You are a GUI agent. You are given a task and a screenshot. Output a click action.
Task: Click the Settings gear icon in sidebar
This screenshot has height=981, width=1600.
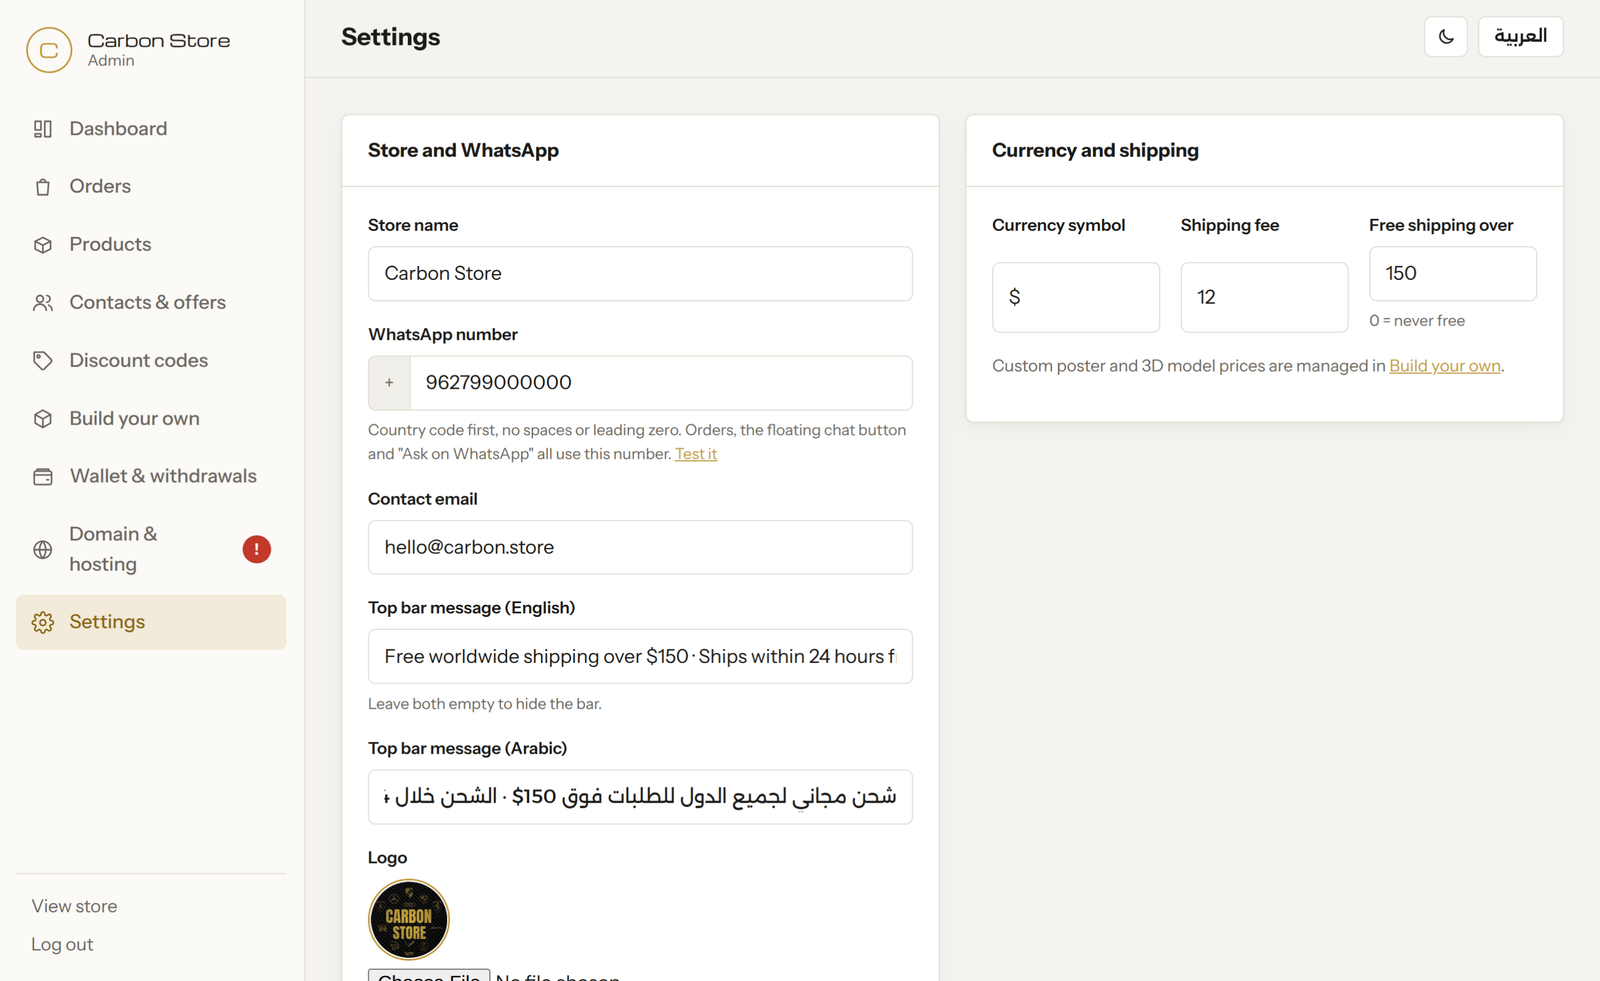pyautogui.click(x=42, y=622)
